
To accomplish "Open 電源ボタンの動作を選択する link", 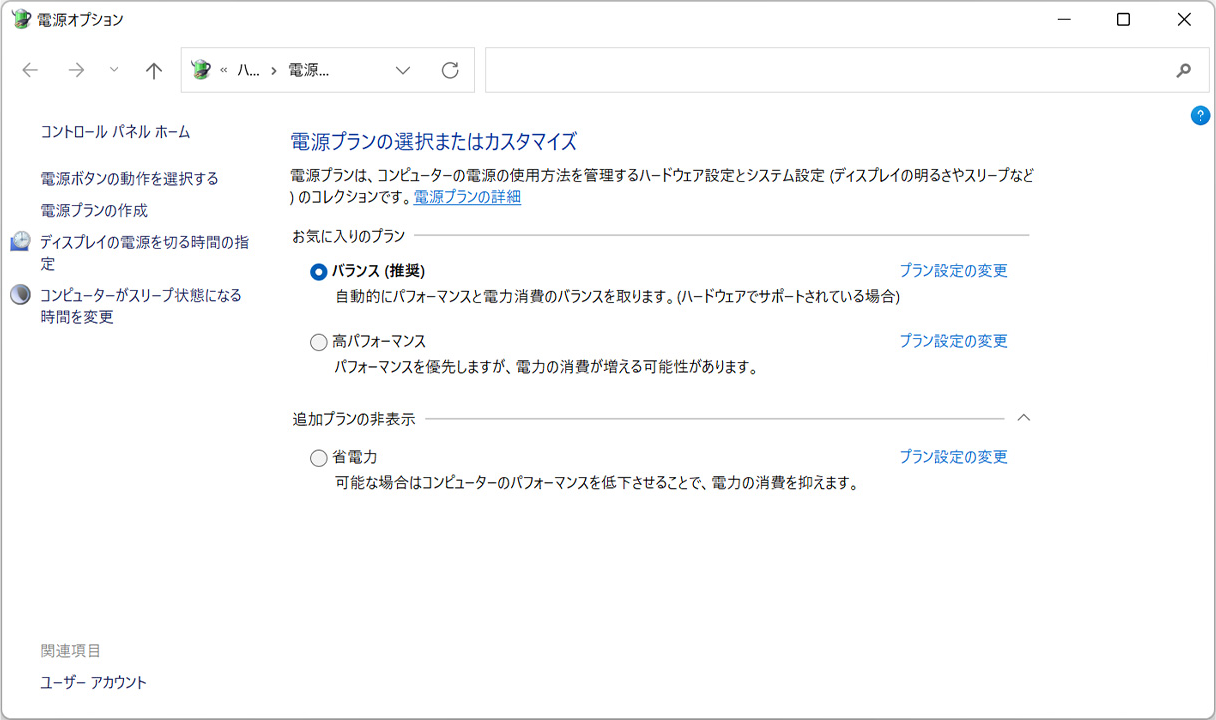I will click(x=129, y=179).
